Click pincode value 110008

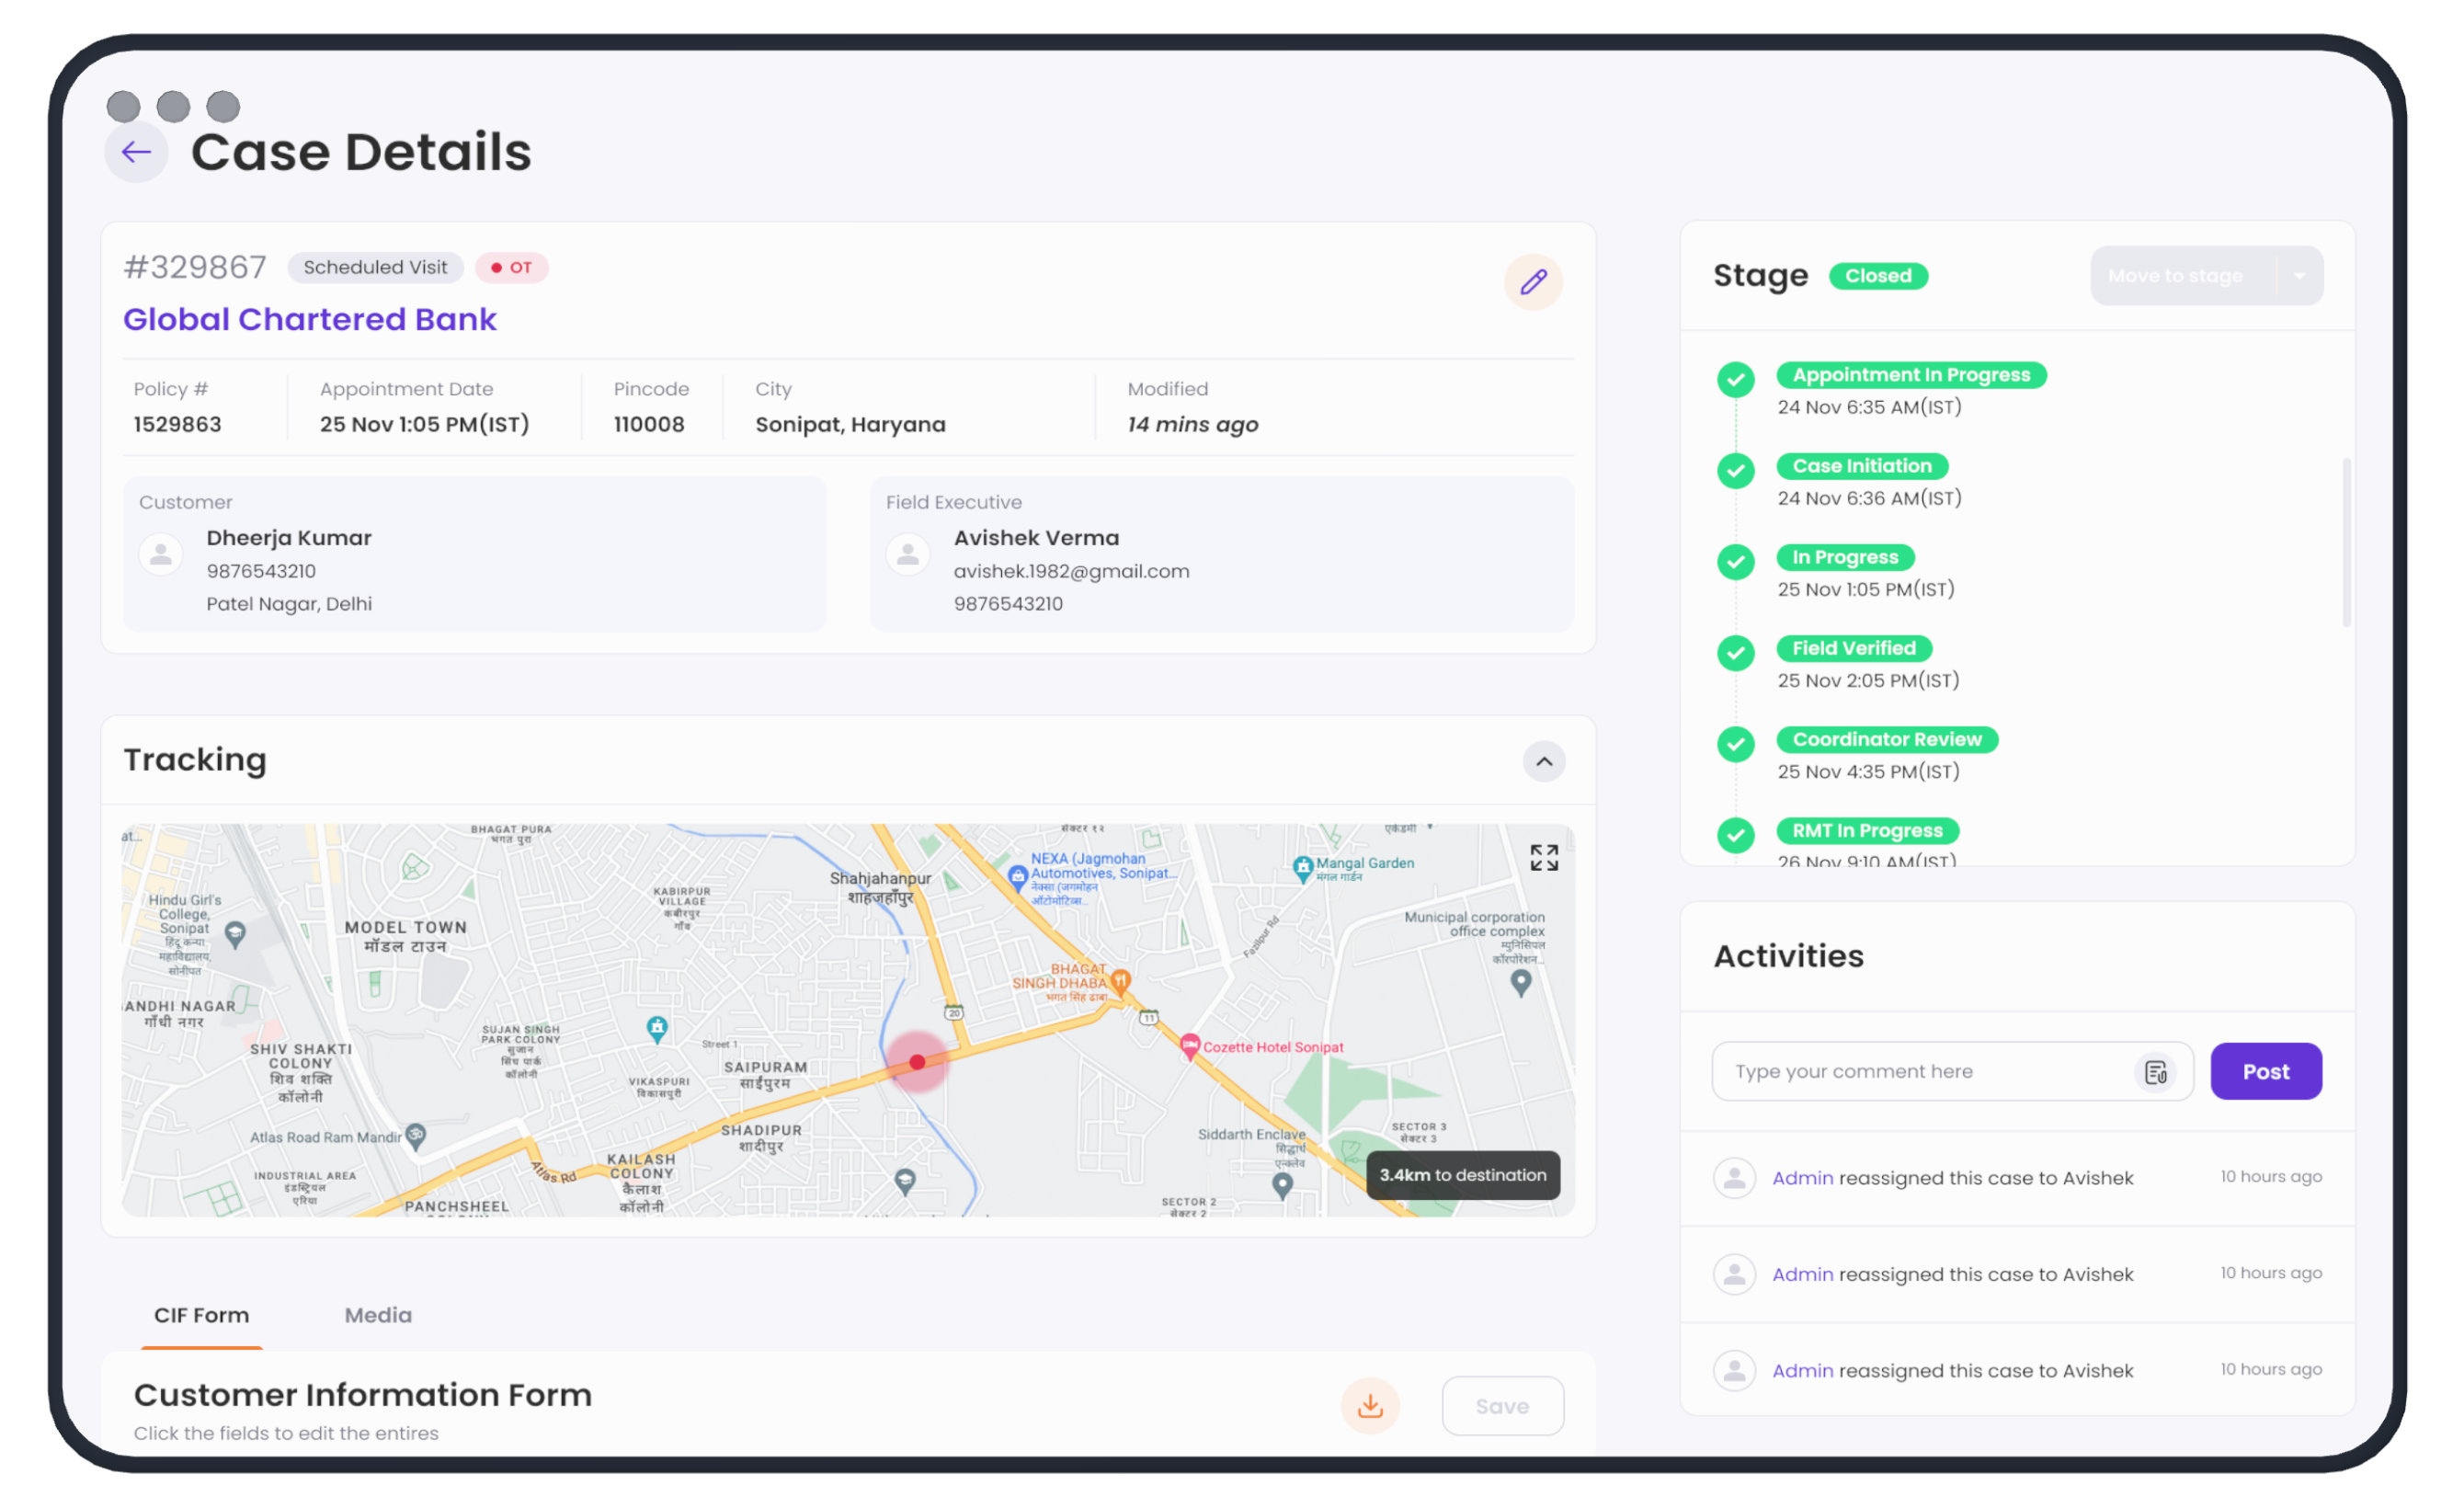649,424
